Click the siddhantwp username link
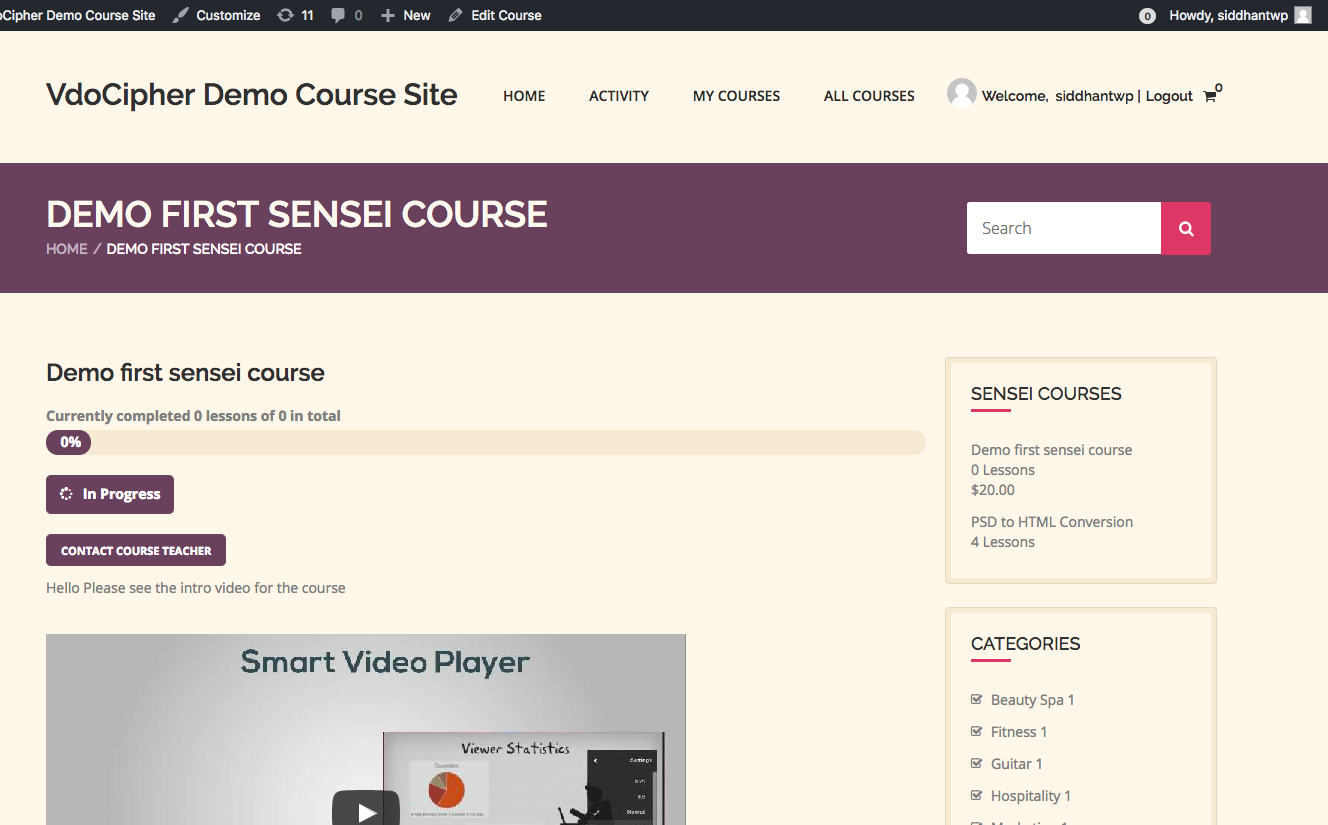 [x=1094, y=96]
